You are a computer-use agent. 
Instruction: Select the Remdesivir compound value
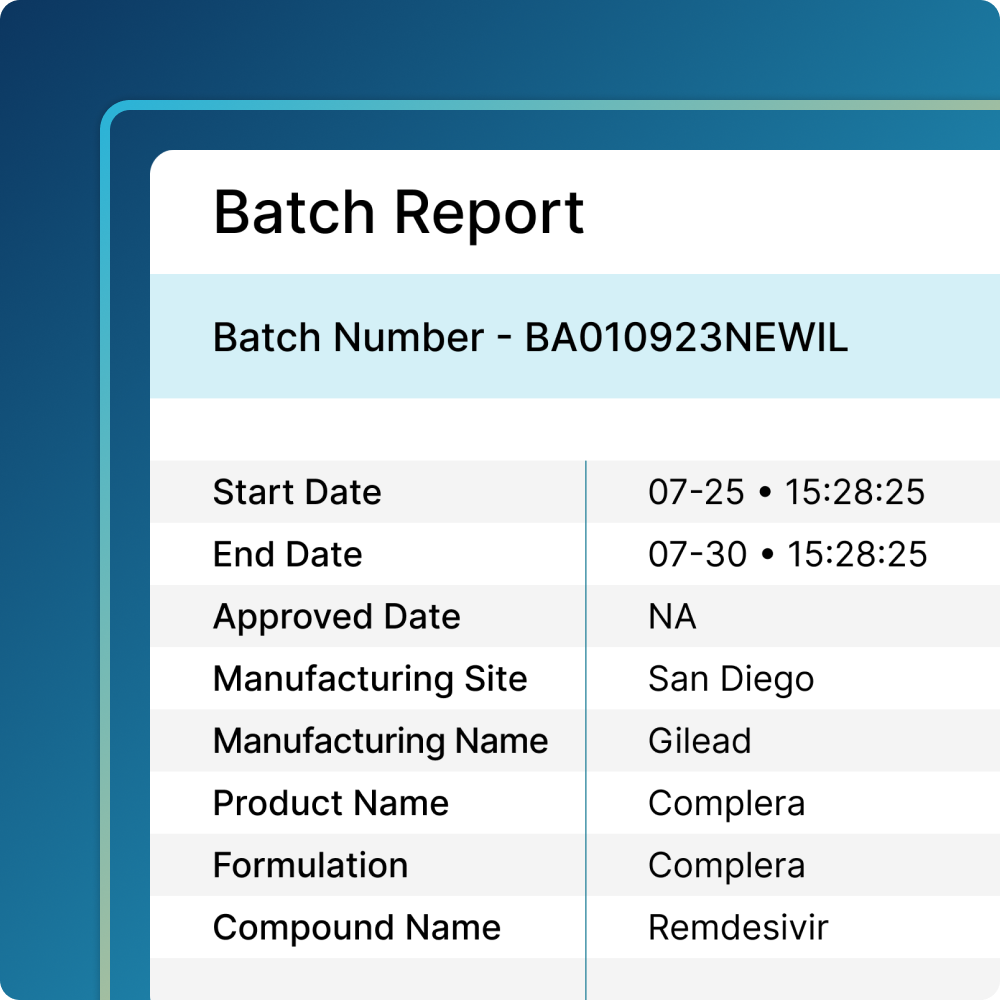coord(738,927)
